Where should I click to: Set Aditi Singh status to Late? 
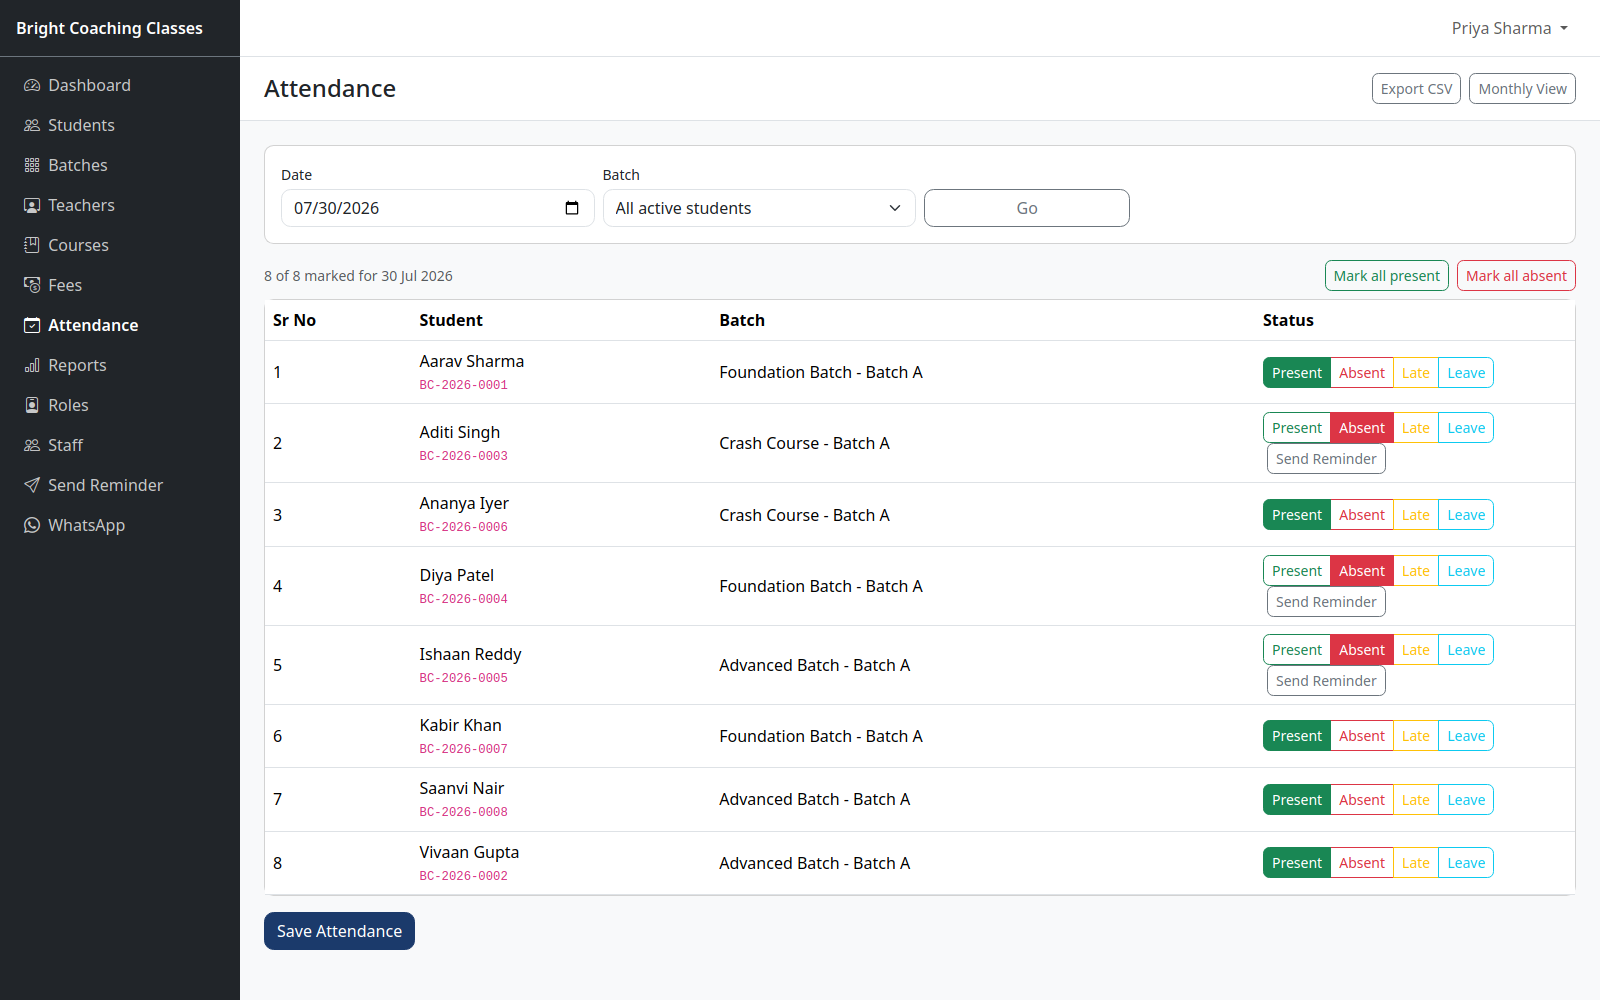pos(1415,428)
